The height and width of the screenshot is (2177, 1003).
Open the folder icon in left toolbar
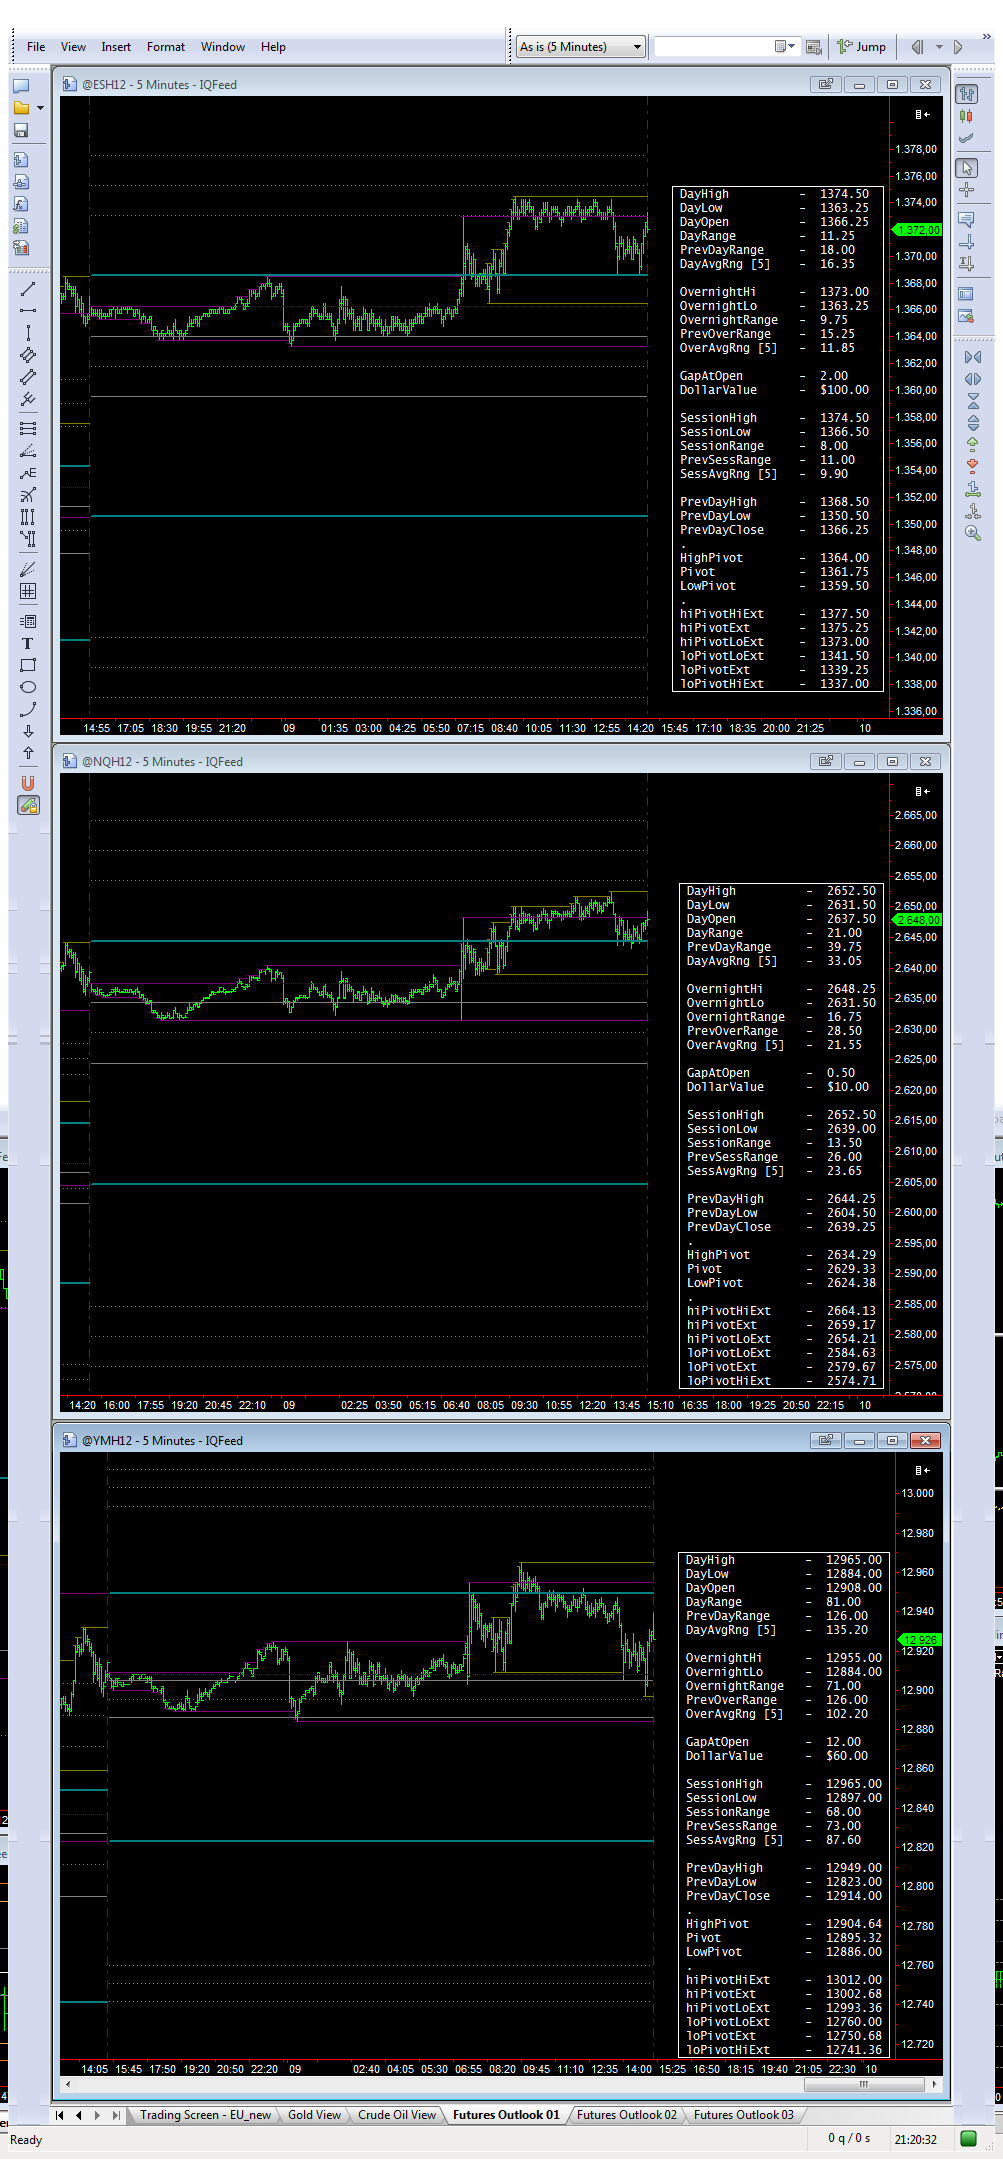[21, 108]
